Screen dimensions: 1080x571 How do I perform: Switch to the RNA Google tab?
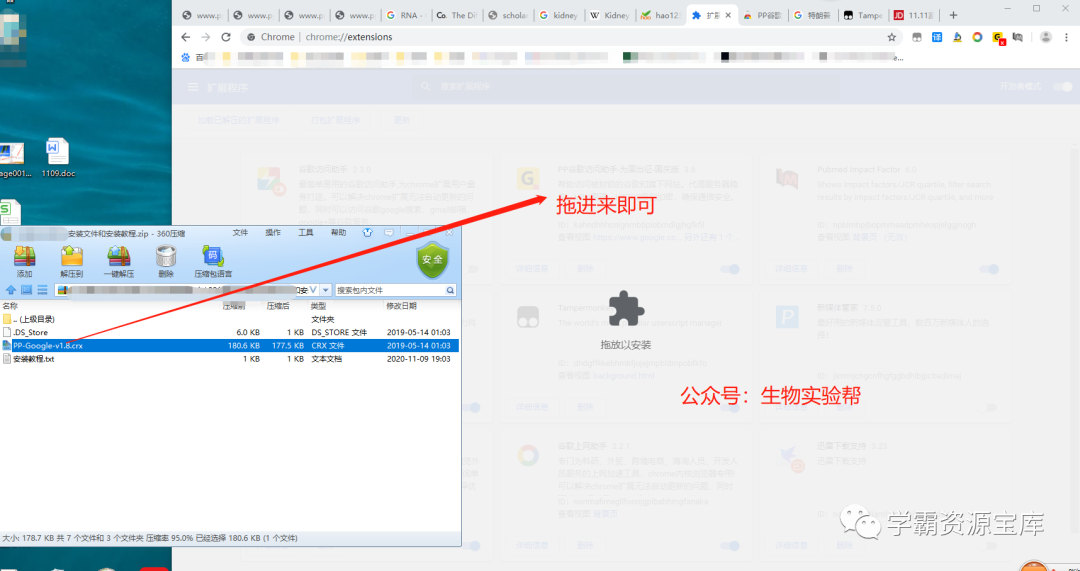pyautogui.click(x=406, y=15)
